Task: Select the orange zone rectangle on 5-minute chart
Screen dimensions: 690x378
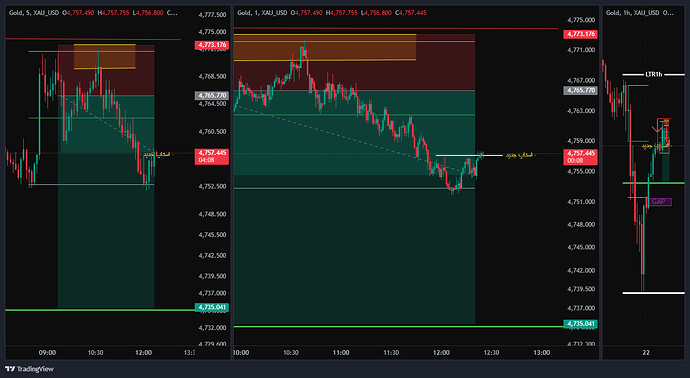Action: [x=105, y=56]
